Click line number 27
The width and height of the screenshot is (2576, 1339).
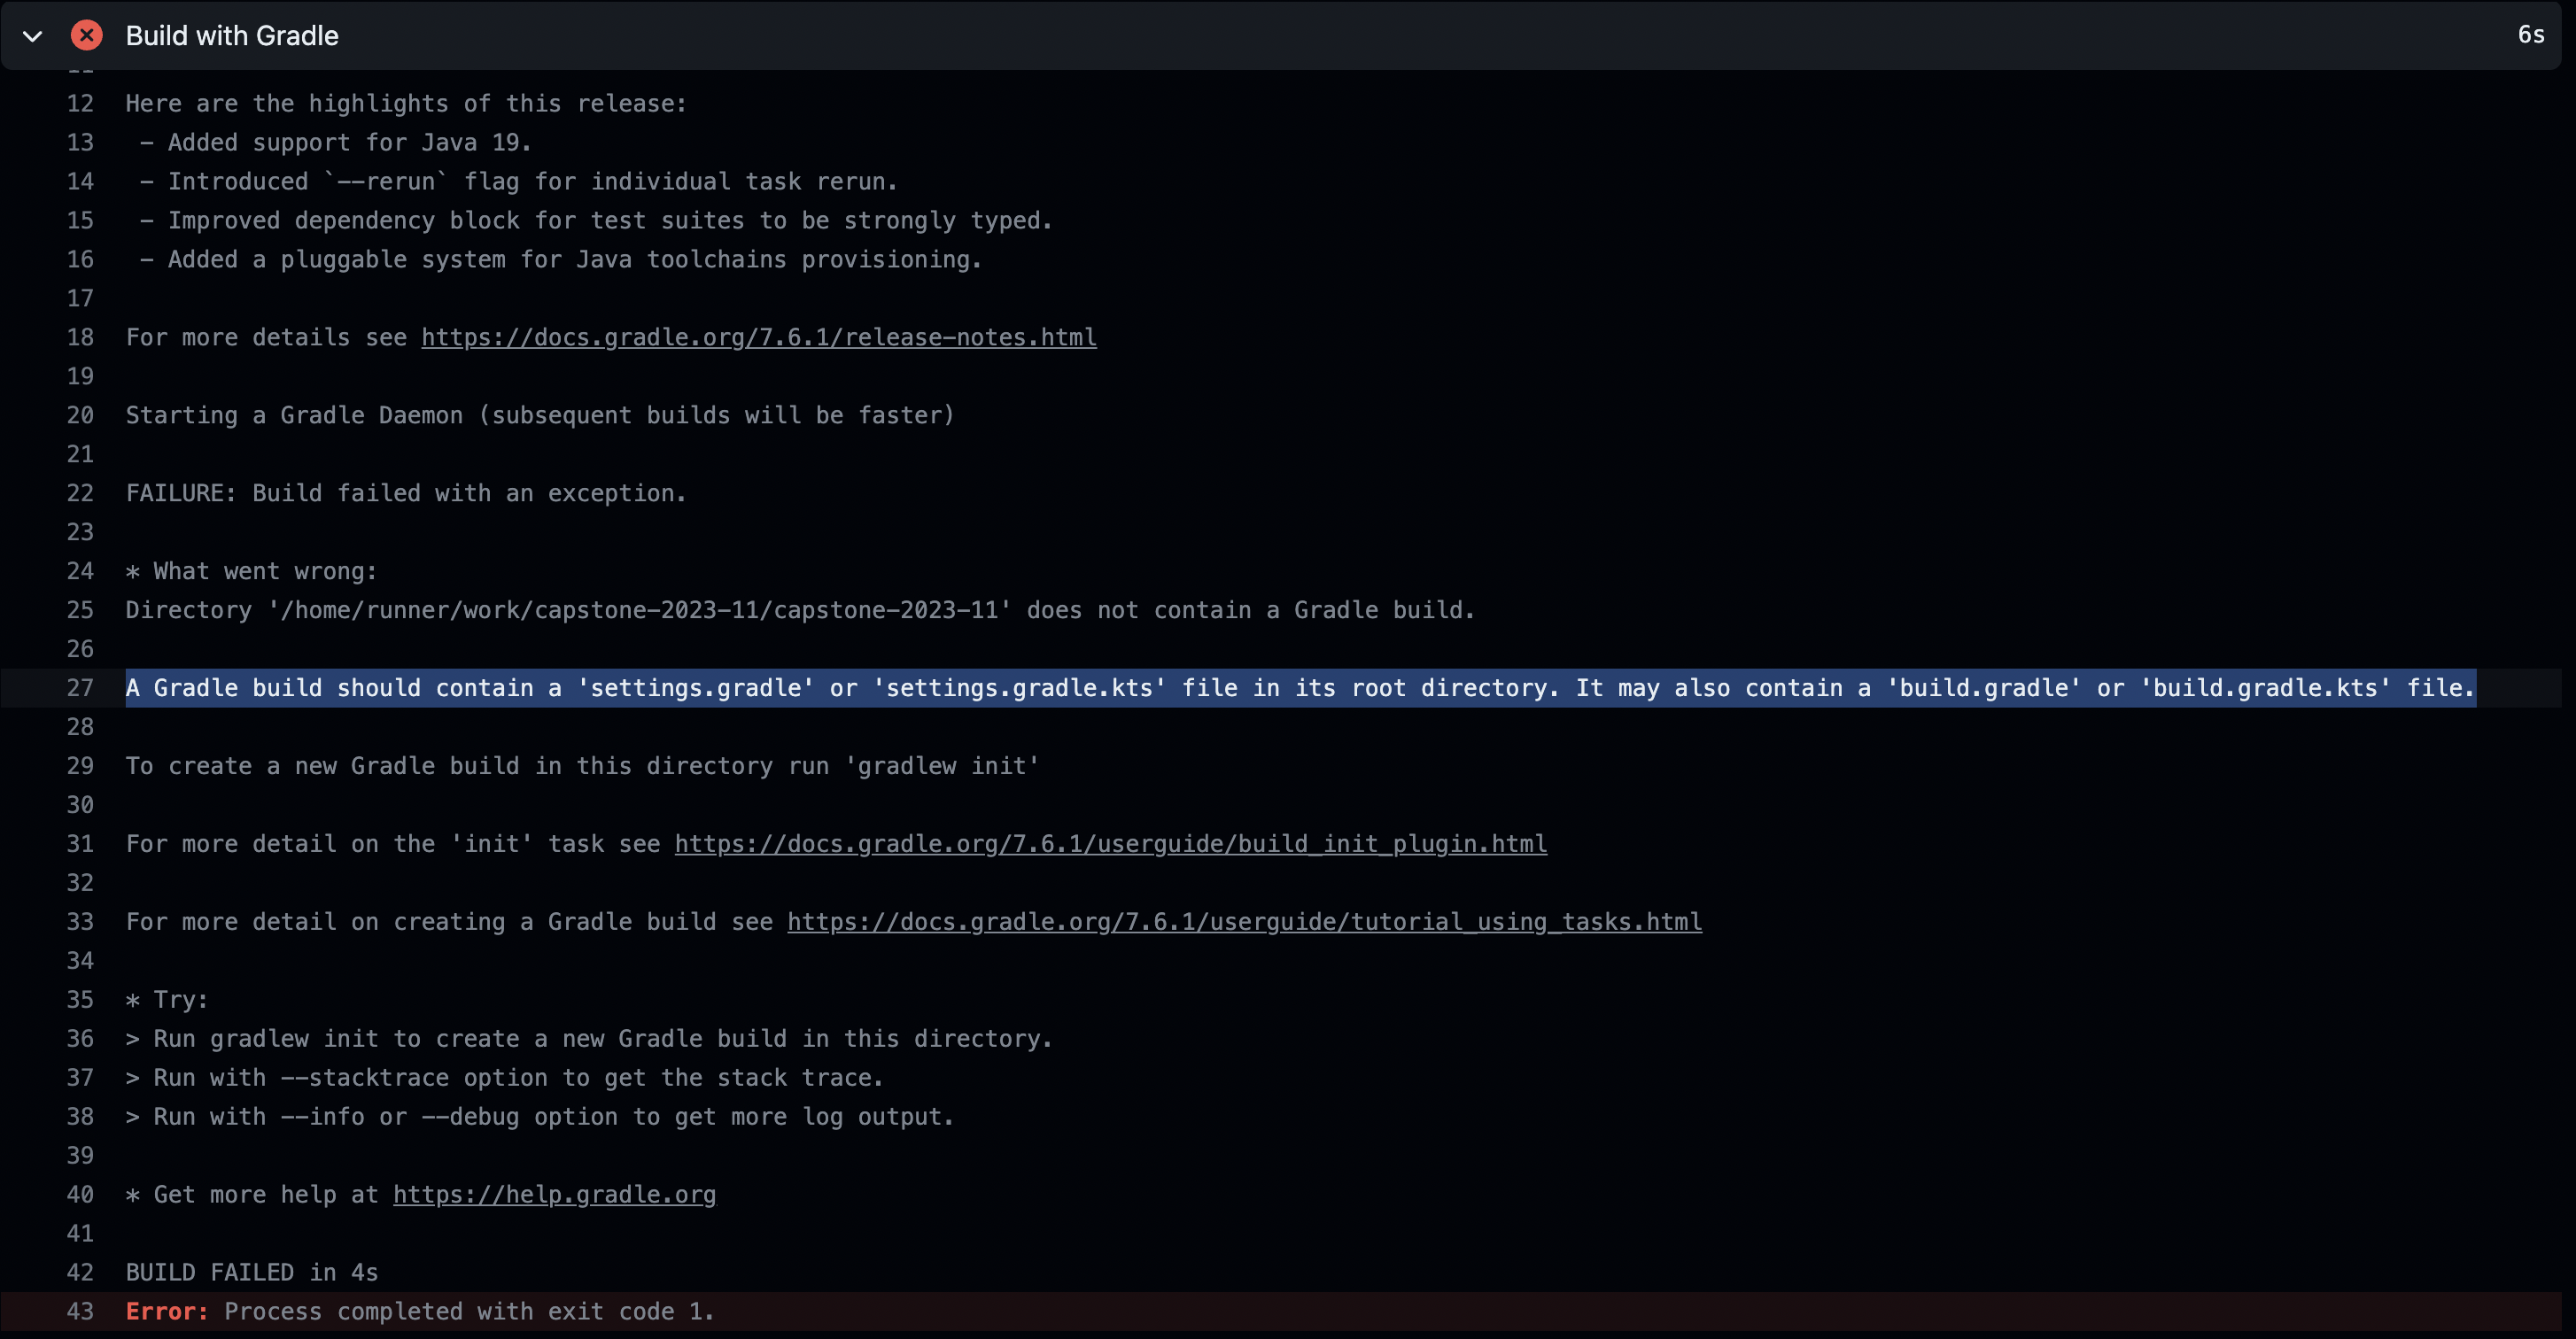click(80, 688)
